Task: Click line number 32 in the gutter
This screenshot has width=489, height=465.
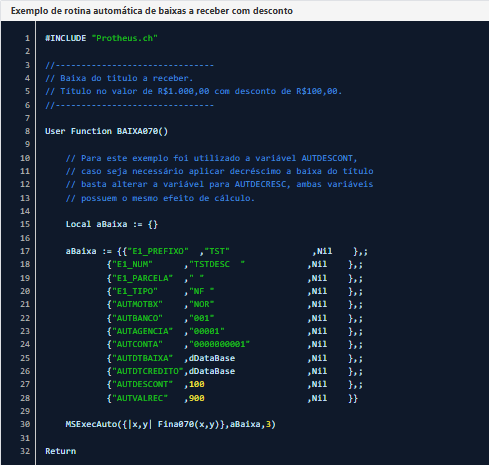Action: click(25, 451)
